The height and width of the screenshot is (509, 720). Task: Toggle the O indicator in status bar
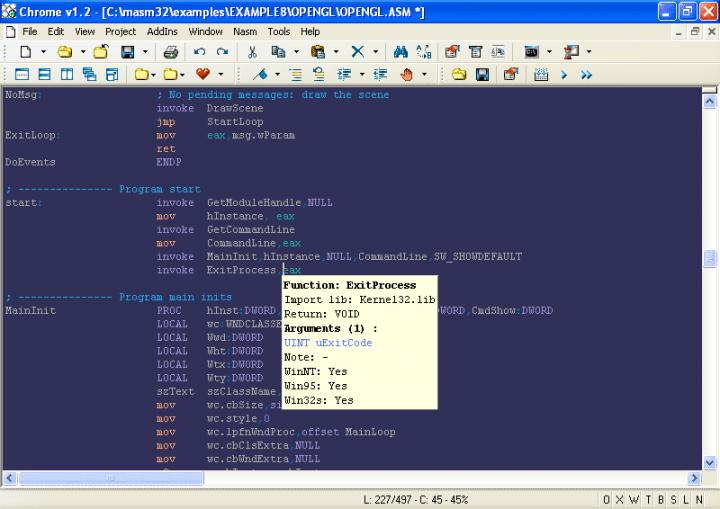[606, 499]
